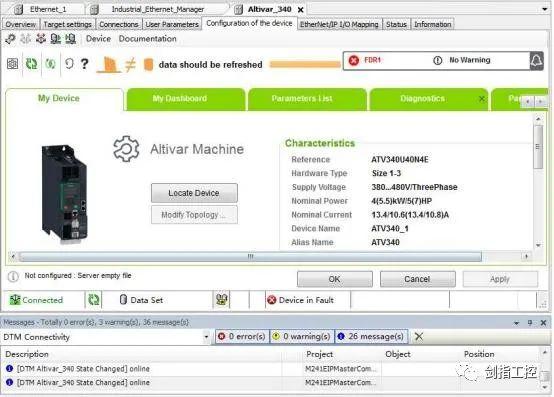Click the question mark help icon
The height and width of the screenshot is (397, 554).
tap(84, 64)
